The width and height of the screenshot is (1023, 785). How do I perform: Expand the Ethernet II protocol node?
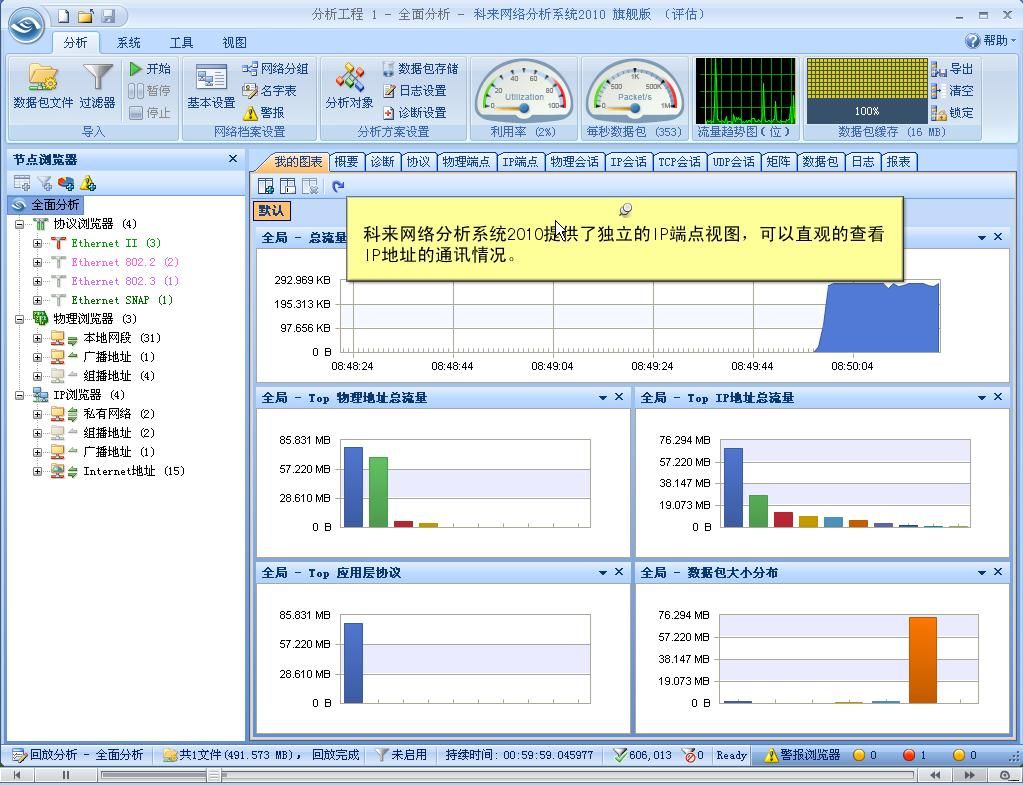(x=37, y=243)
